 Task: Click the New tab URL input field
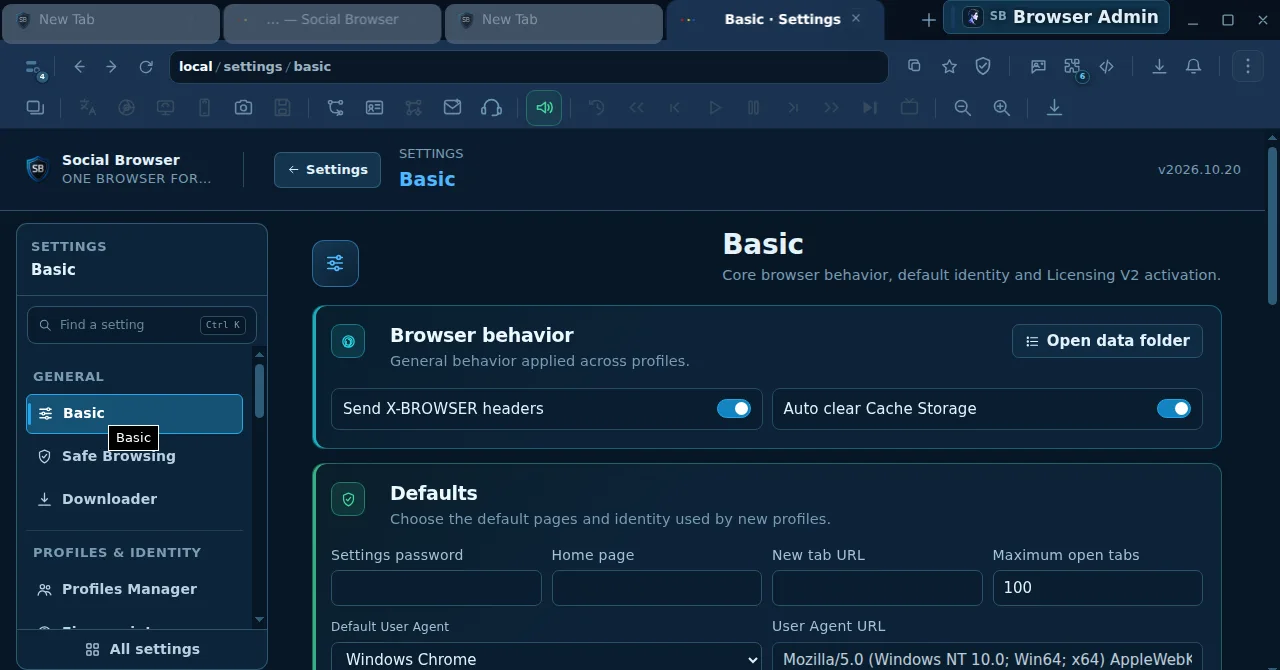pos(877,588)
